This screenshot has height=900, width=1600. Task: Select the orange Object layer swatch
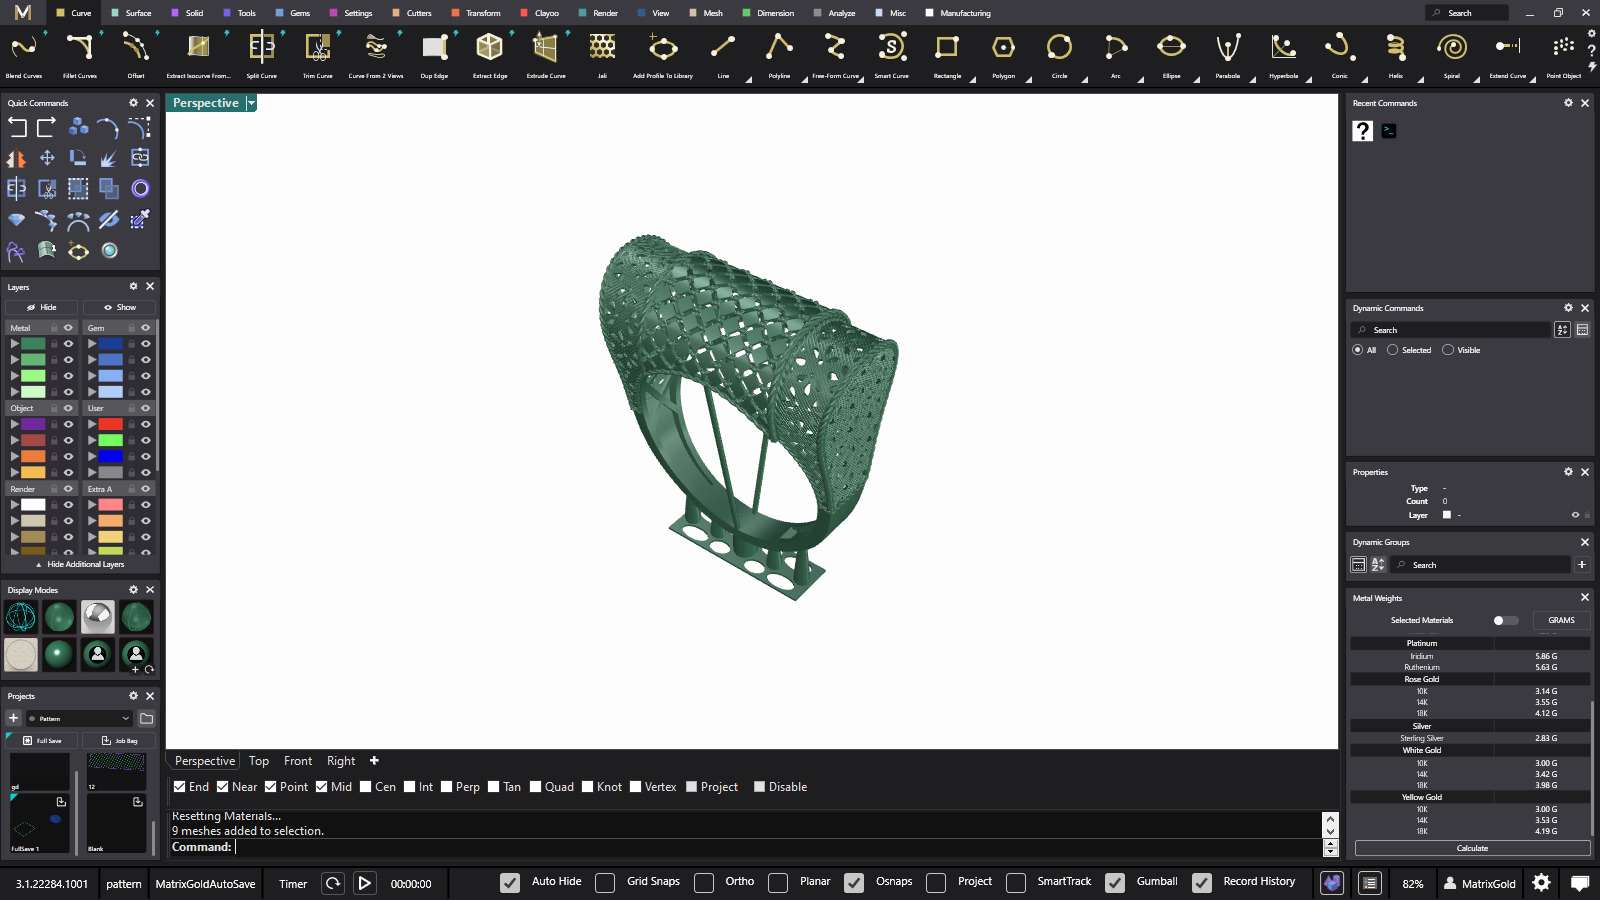coord(33,456)
